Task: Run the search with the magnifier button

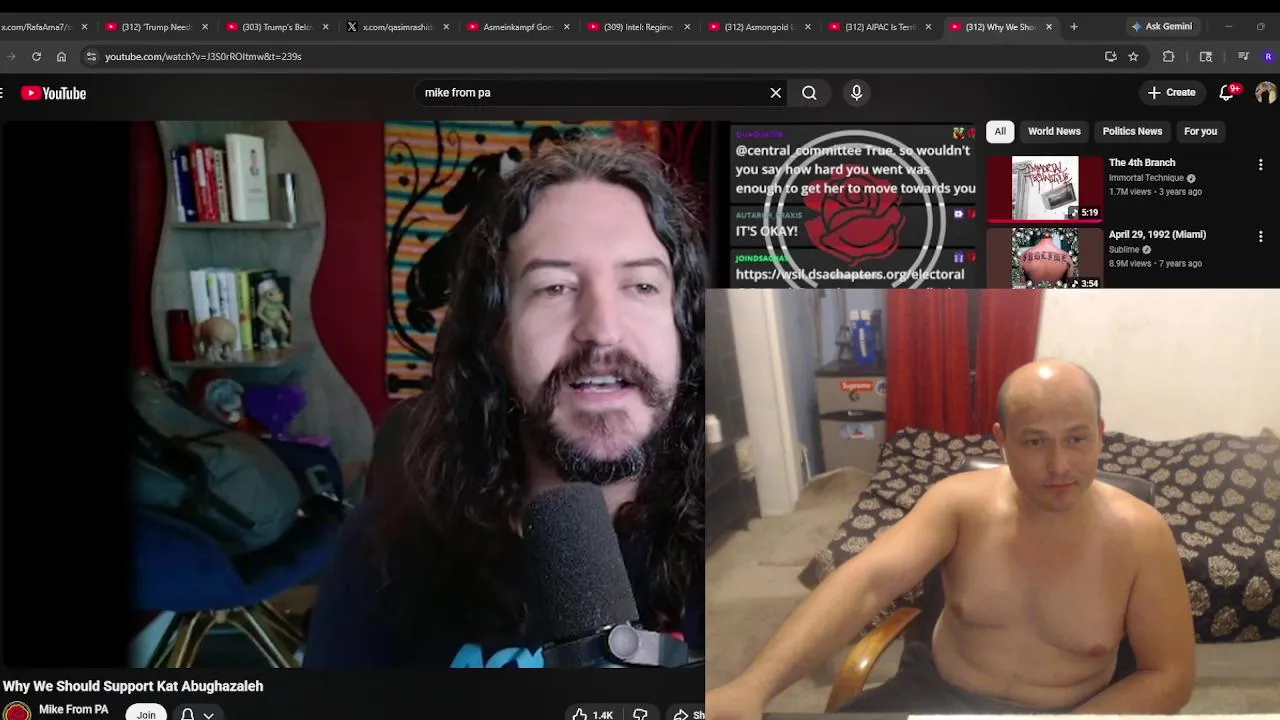Action: coord(809,93)
